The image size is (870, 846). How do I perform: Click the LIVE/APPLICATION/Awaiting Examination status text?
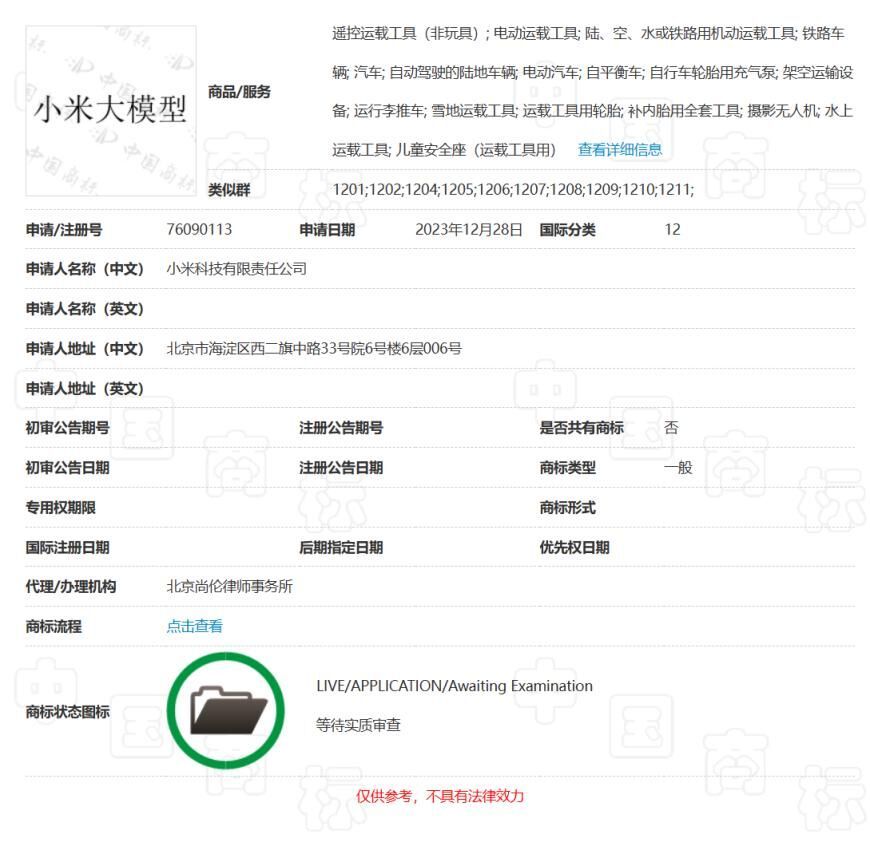coord(454,686)
